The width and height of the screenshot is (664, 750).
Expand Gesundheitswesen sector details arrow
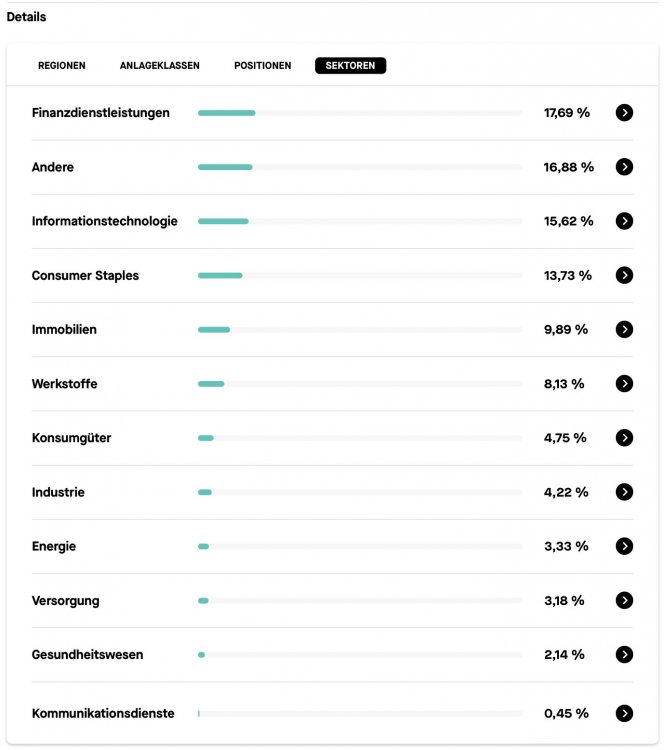624,654
